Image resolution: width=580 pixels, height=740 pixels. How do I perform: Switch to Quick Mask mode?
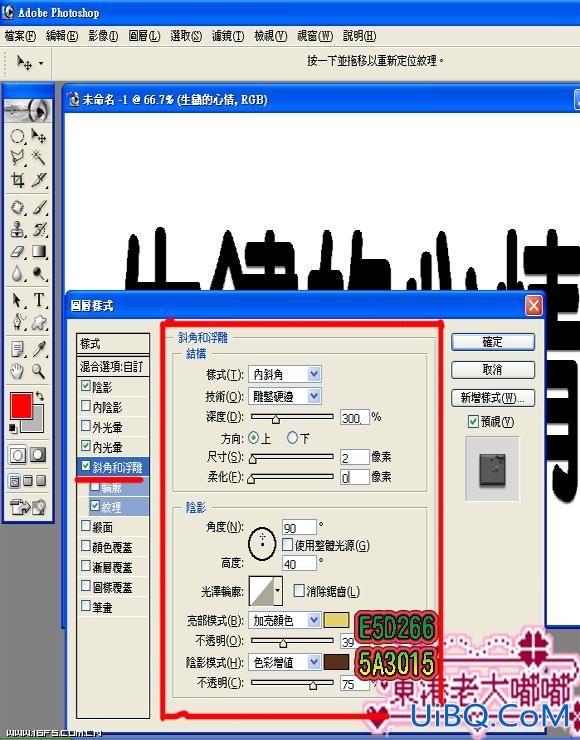pos(39,455)
